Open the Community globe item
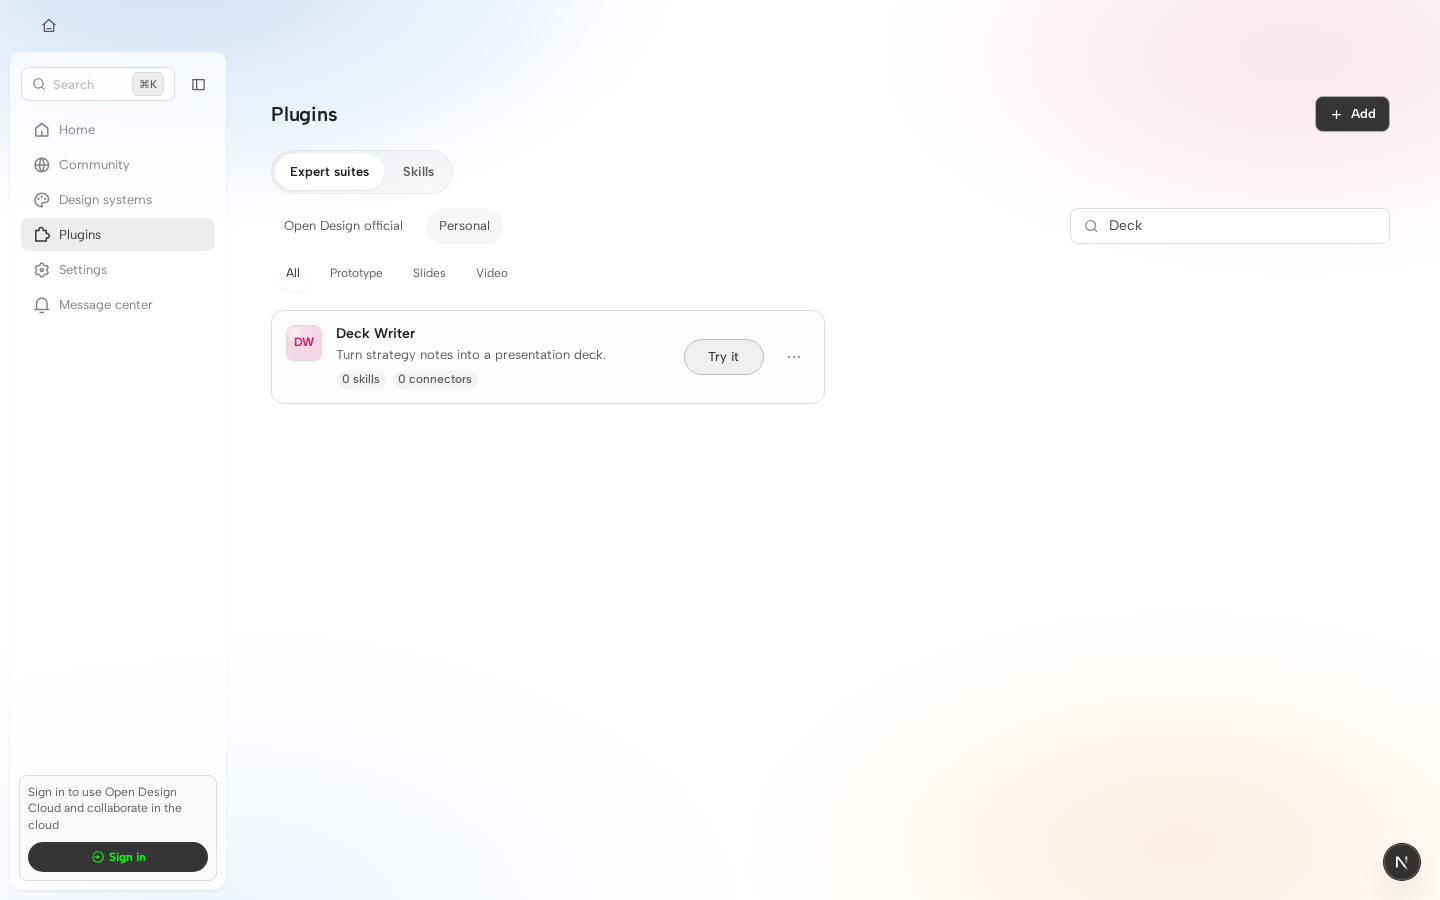The height and width of the screenshot is (900, 1440). pos(118,165)
